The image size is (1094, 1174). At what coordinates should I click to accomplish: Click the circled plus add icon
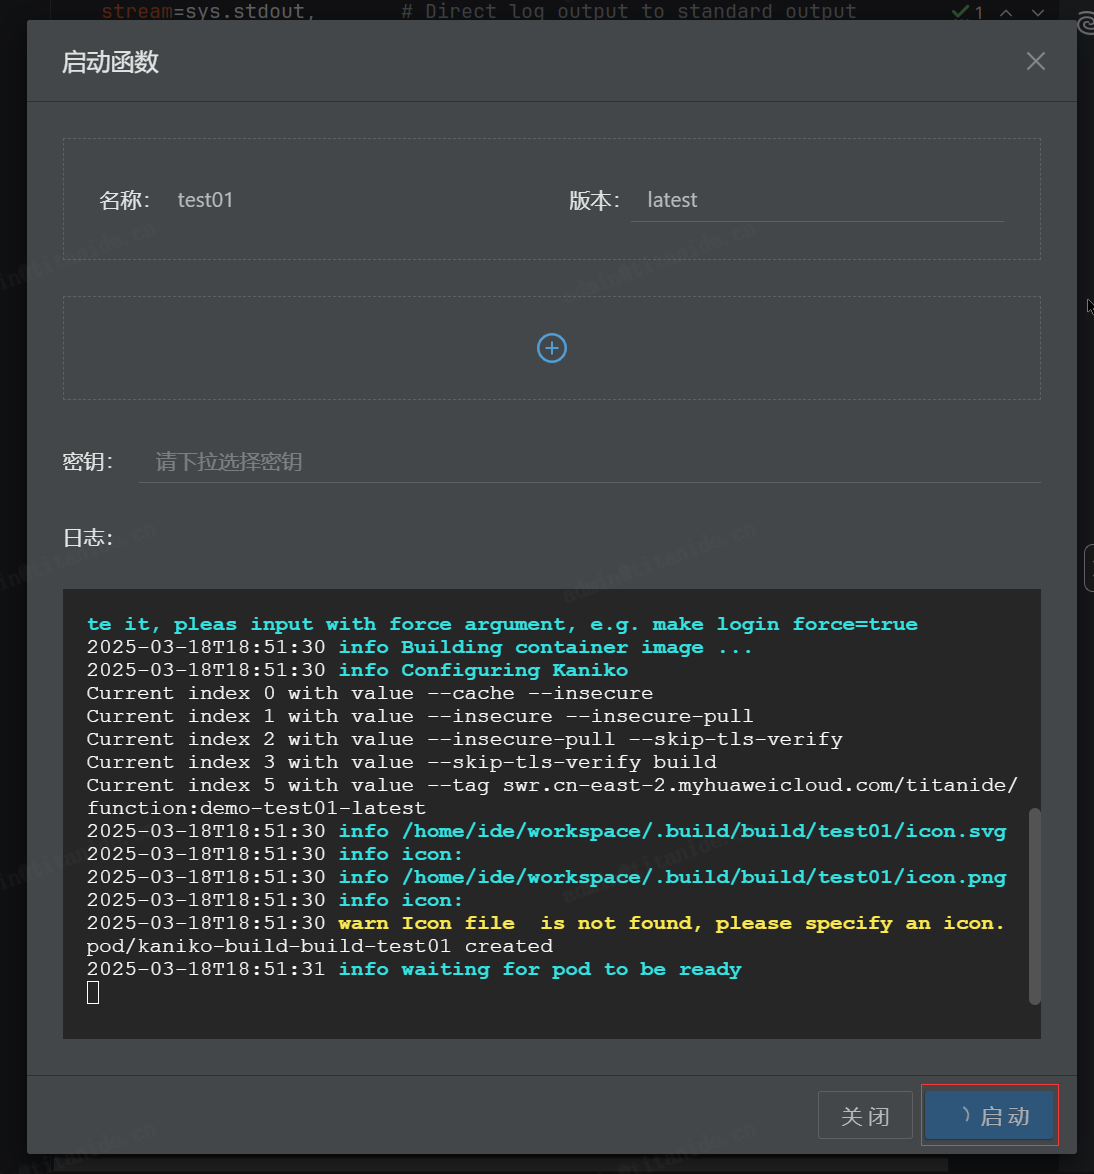552,348
